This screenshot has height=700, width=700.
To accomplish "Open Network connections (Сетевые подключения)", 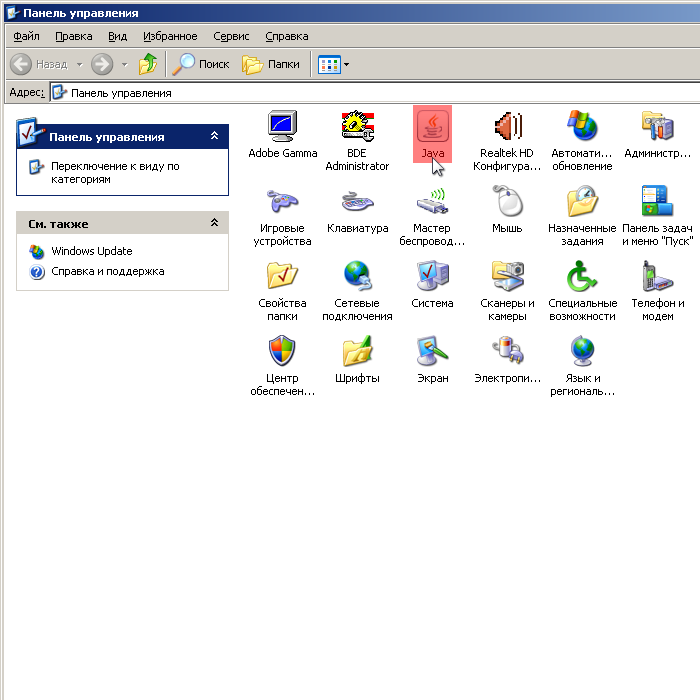I will [357, 291].
